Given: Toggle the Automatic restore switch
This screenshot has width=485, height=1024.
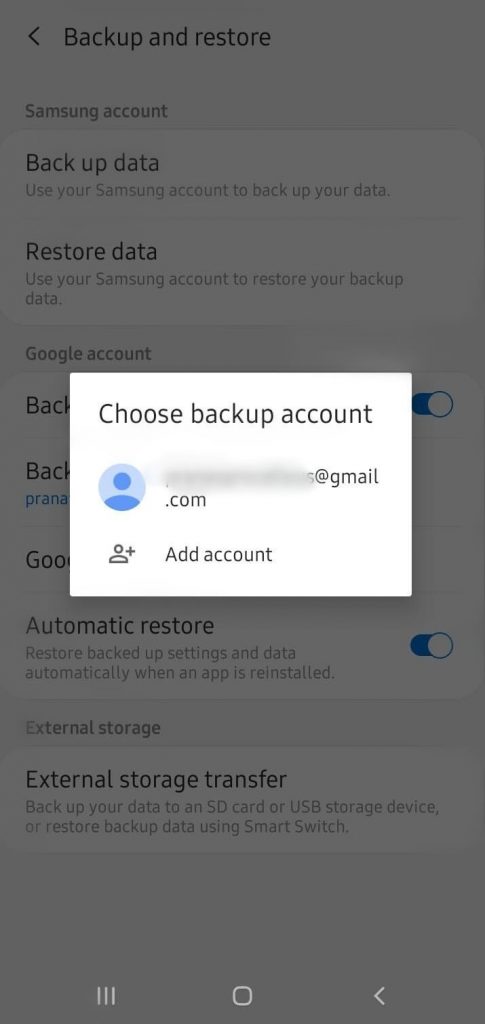Looking at the screenshot, I should [x=431, y=645].
